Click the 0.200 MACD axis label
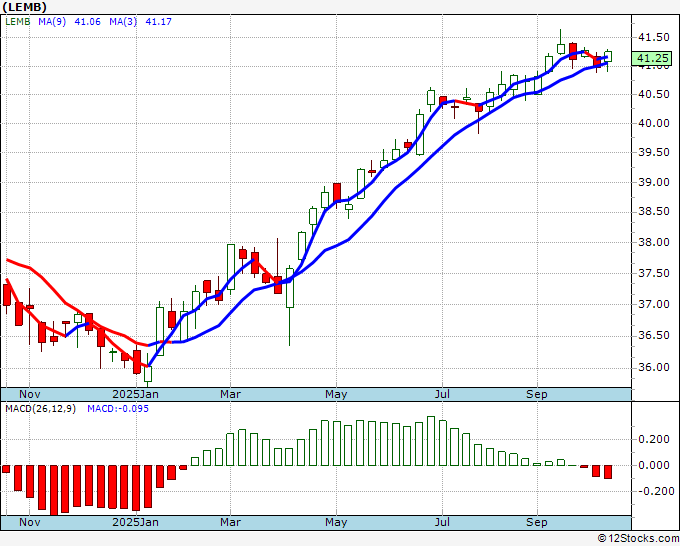The height and width of the screenshot is (546, 680). pyautogui.click(x=654, y=439)
